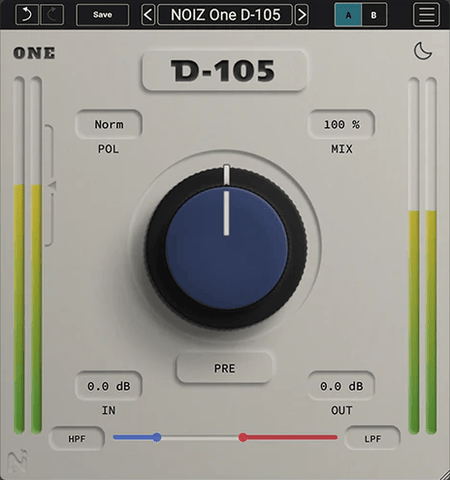Image resolution: width=450 pixels, height=480 pixels.
Task: Click the large blue center knob
Action: point(226,248)
